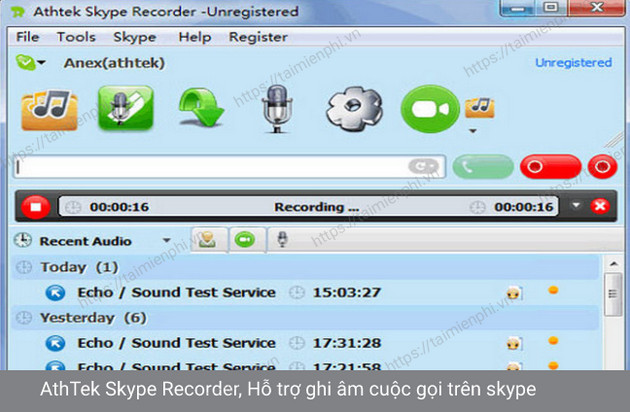Click the scroll up arrow of the list
The height and width of the screenshot is (412, 630).
[x=614, y=264]
